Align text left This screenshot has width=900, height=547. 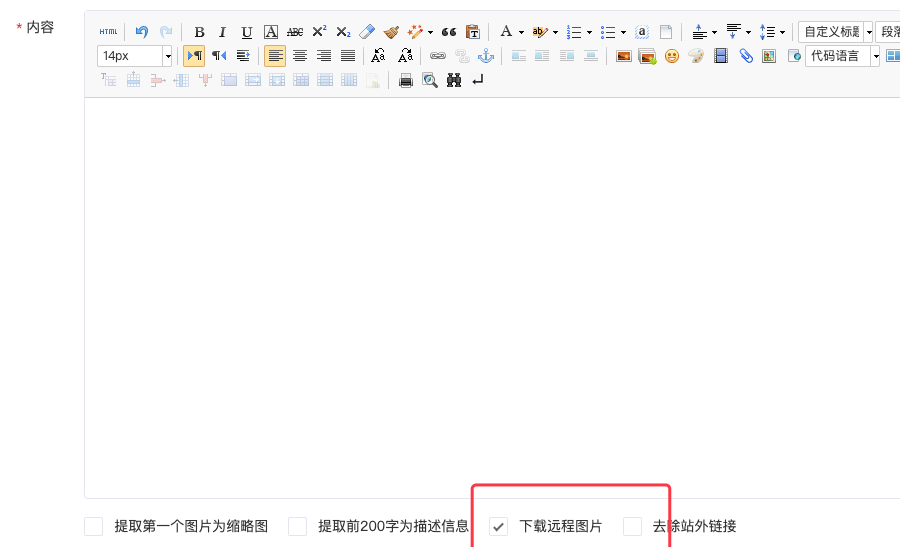pos(275,56)
